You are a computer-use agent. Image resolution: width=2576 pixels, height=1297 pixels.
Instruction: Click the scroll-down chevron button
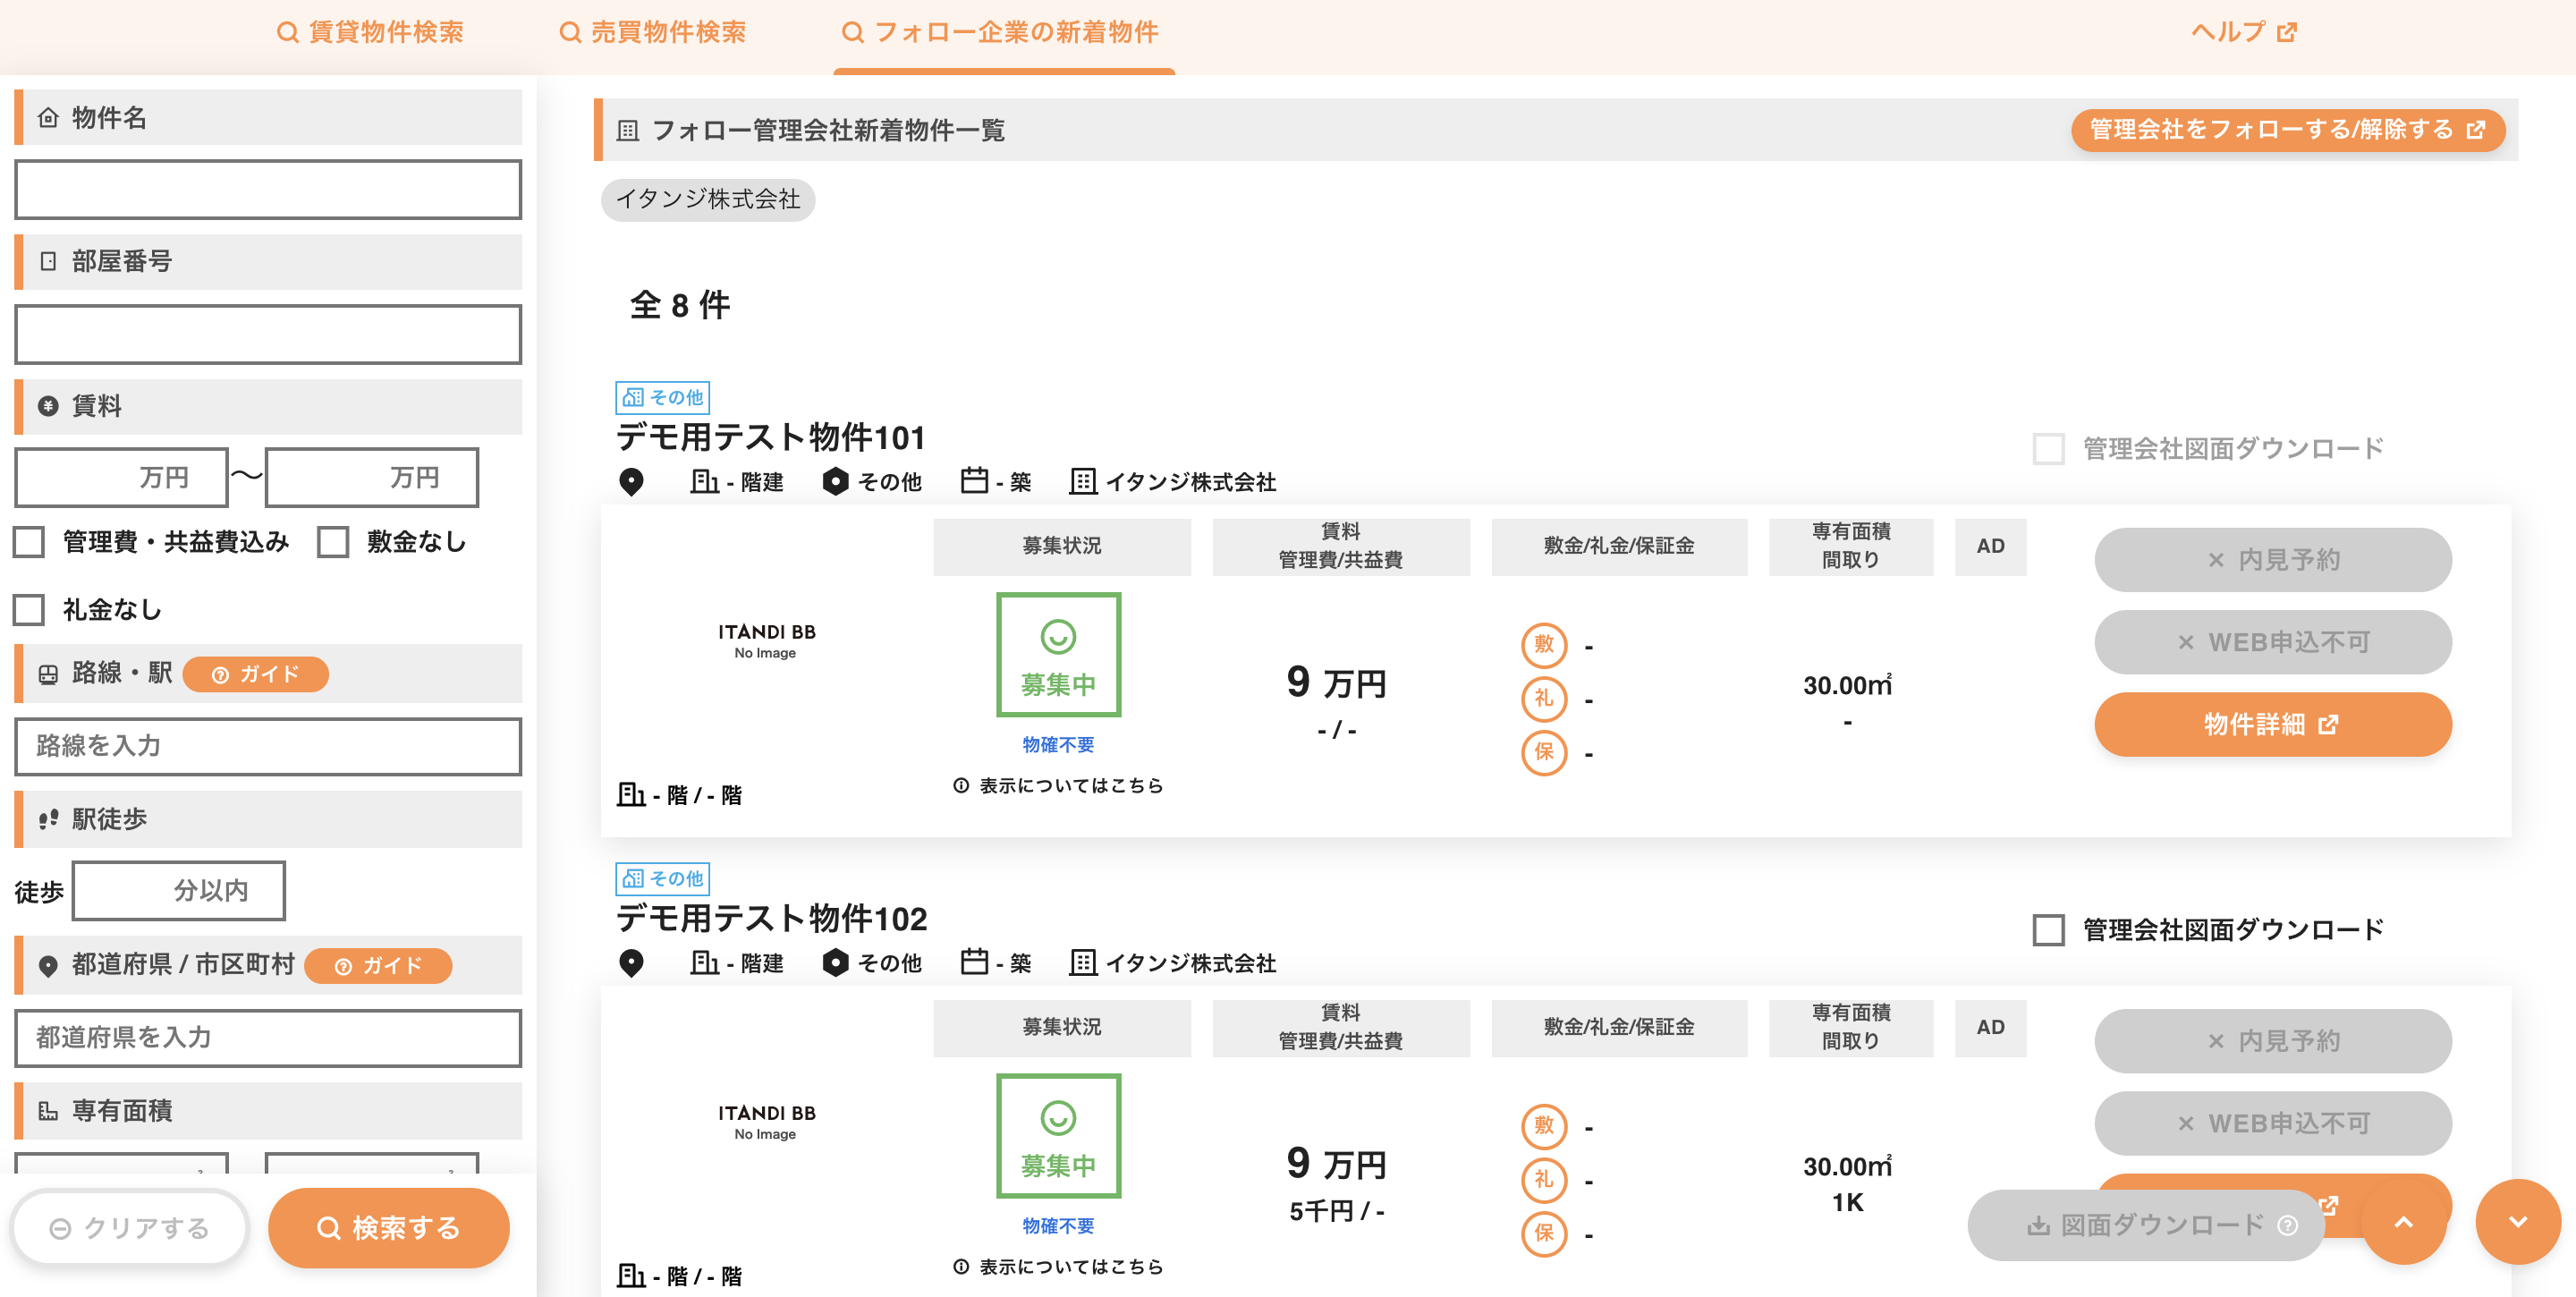click(2518, 1222)
